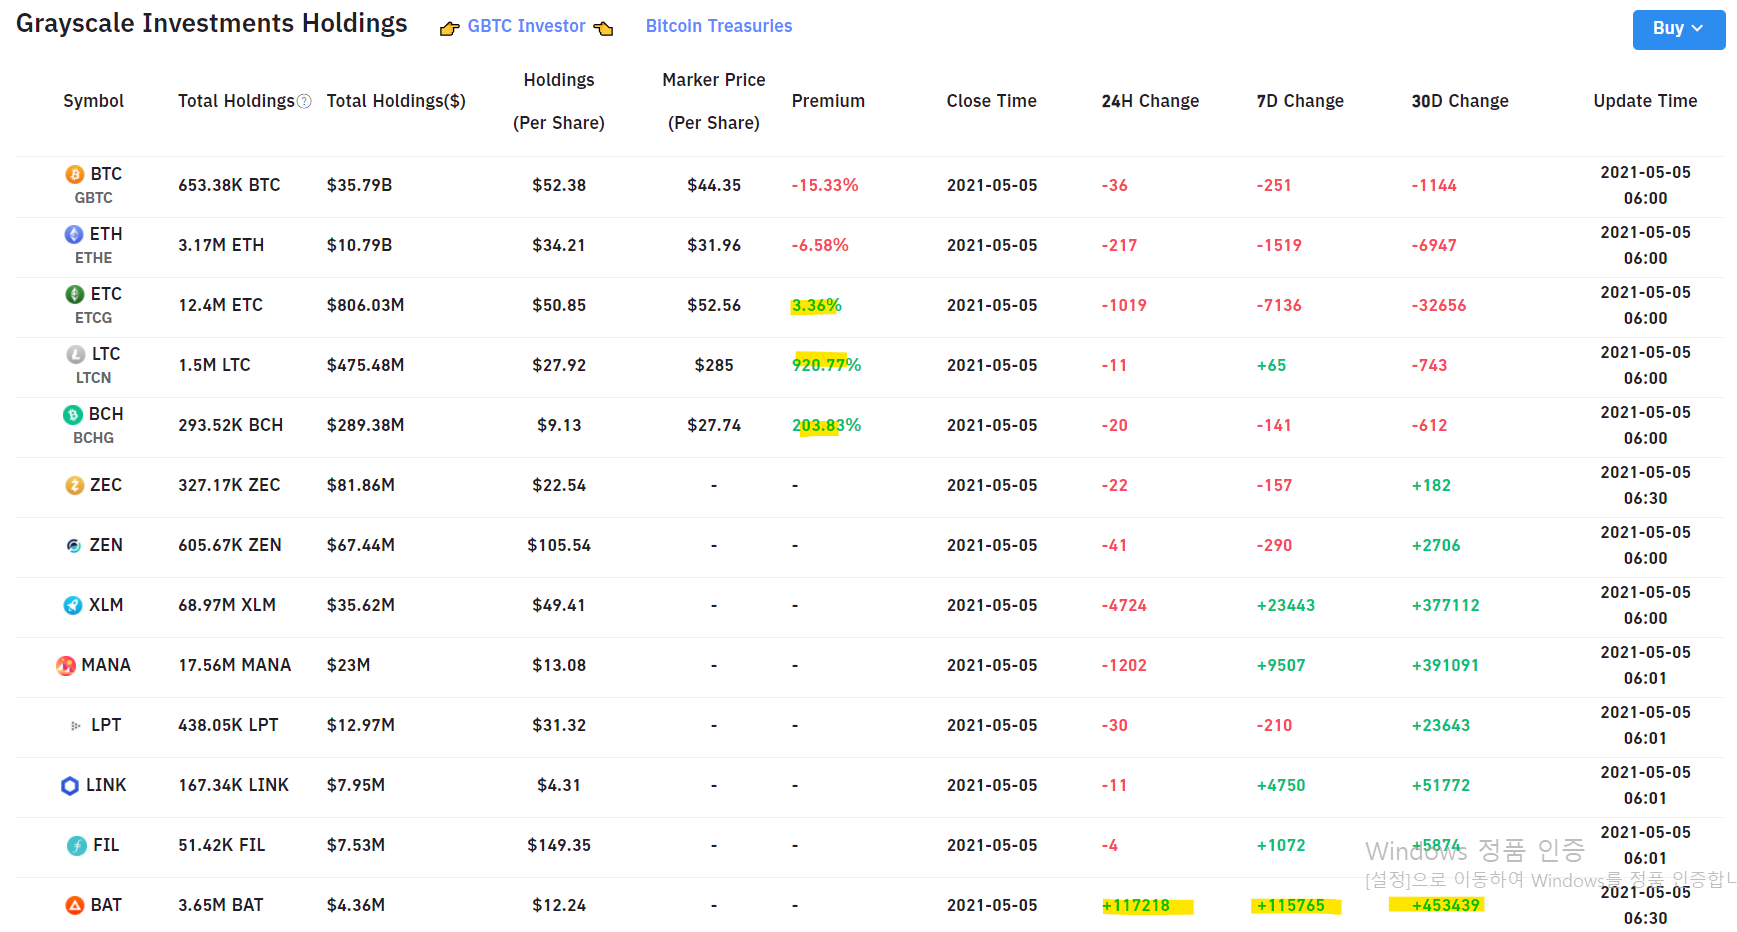This screenshot has width=1737, height=932.
Task: Open the Buy dropdown menu
Action: (x=1679, y=29)
